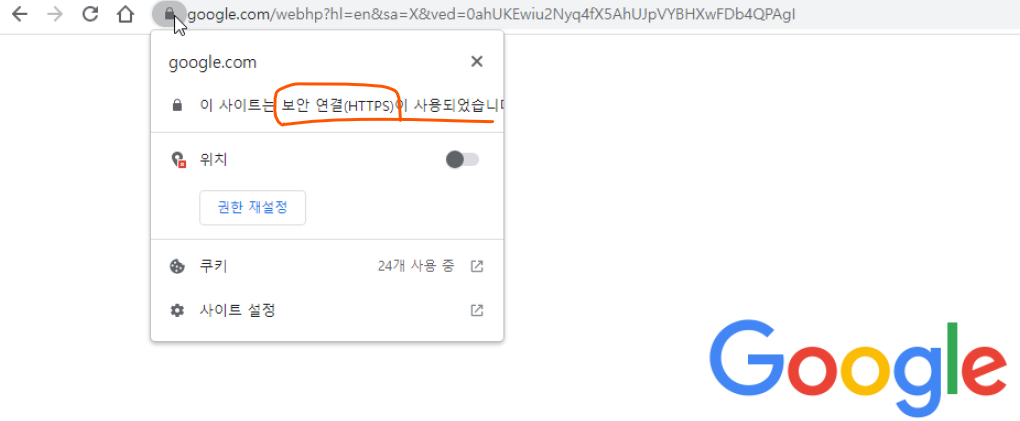Open the 사이트 설정 site settings entry
1020x421 pixels.
[327, 310]
